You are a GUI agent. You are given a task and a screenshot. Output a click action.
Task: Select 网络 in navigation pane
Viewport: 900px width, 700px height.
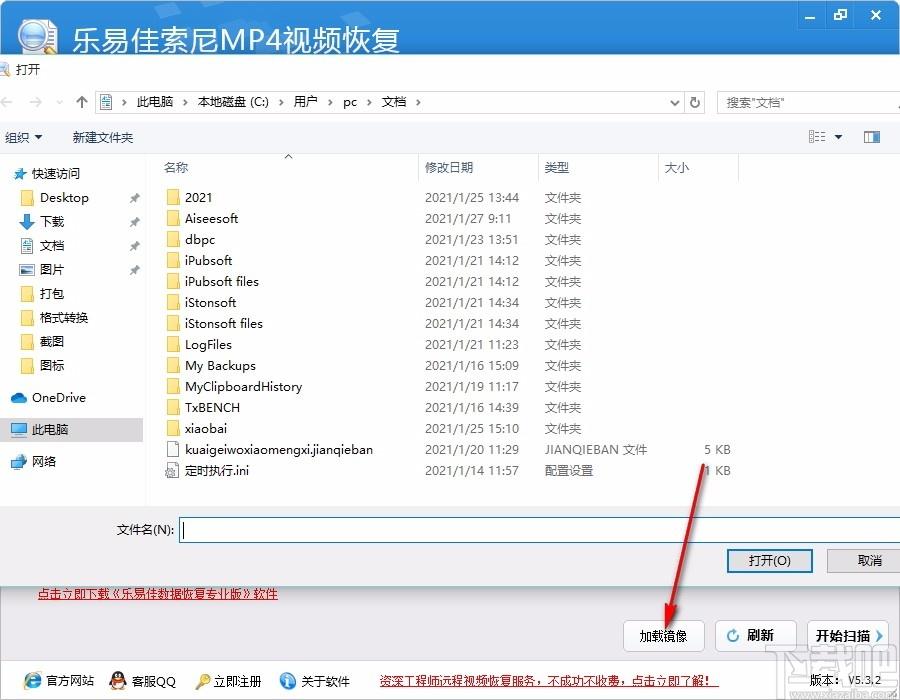pos(34,461)
